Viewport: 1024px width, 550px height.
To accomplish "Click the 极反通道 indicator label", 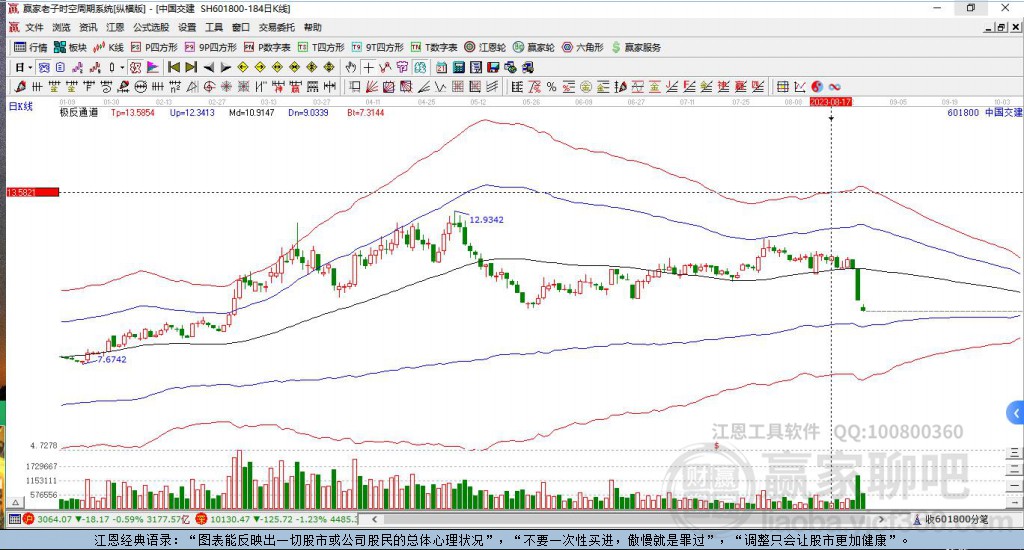I will pyautogui.click(x=79, y=112).
